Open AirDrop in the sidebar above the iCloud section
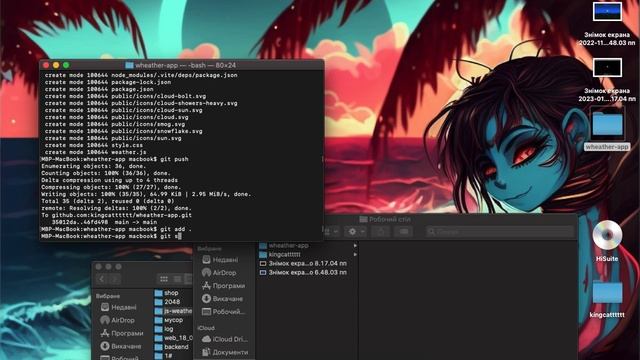The width and height of the screenshot is (640, 360). click(224, 273)
